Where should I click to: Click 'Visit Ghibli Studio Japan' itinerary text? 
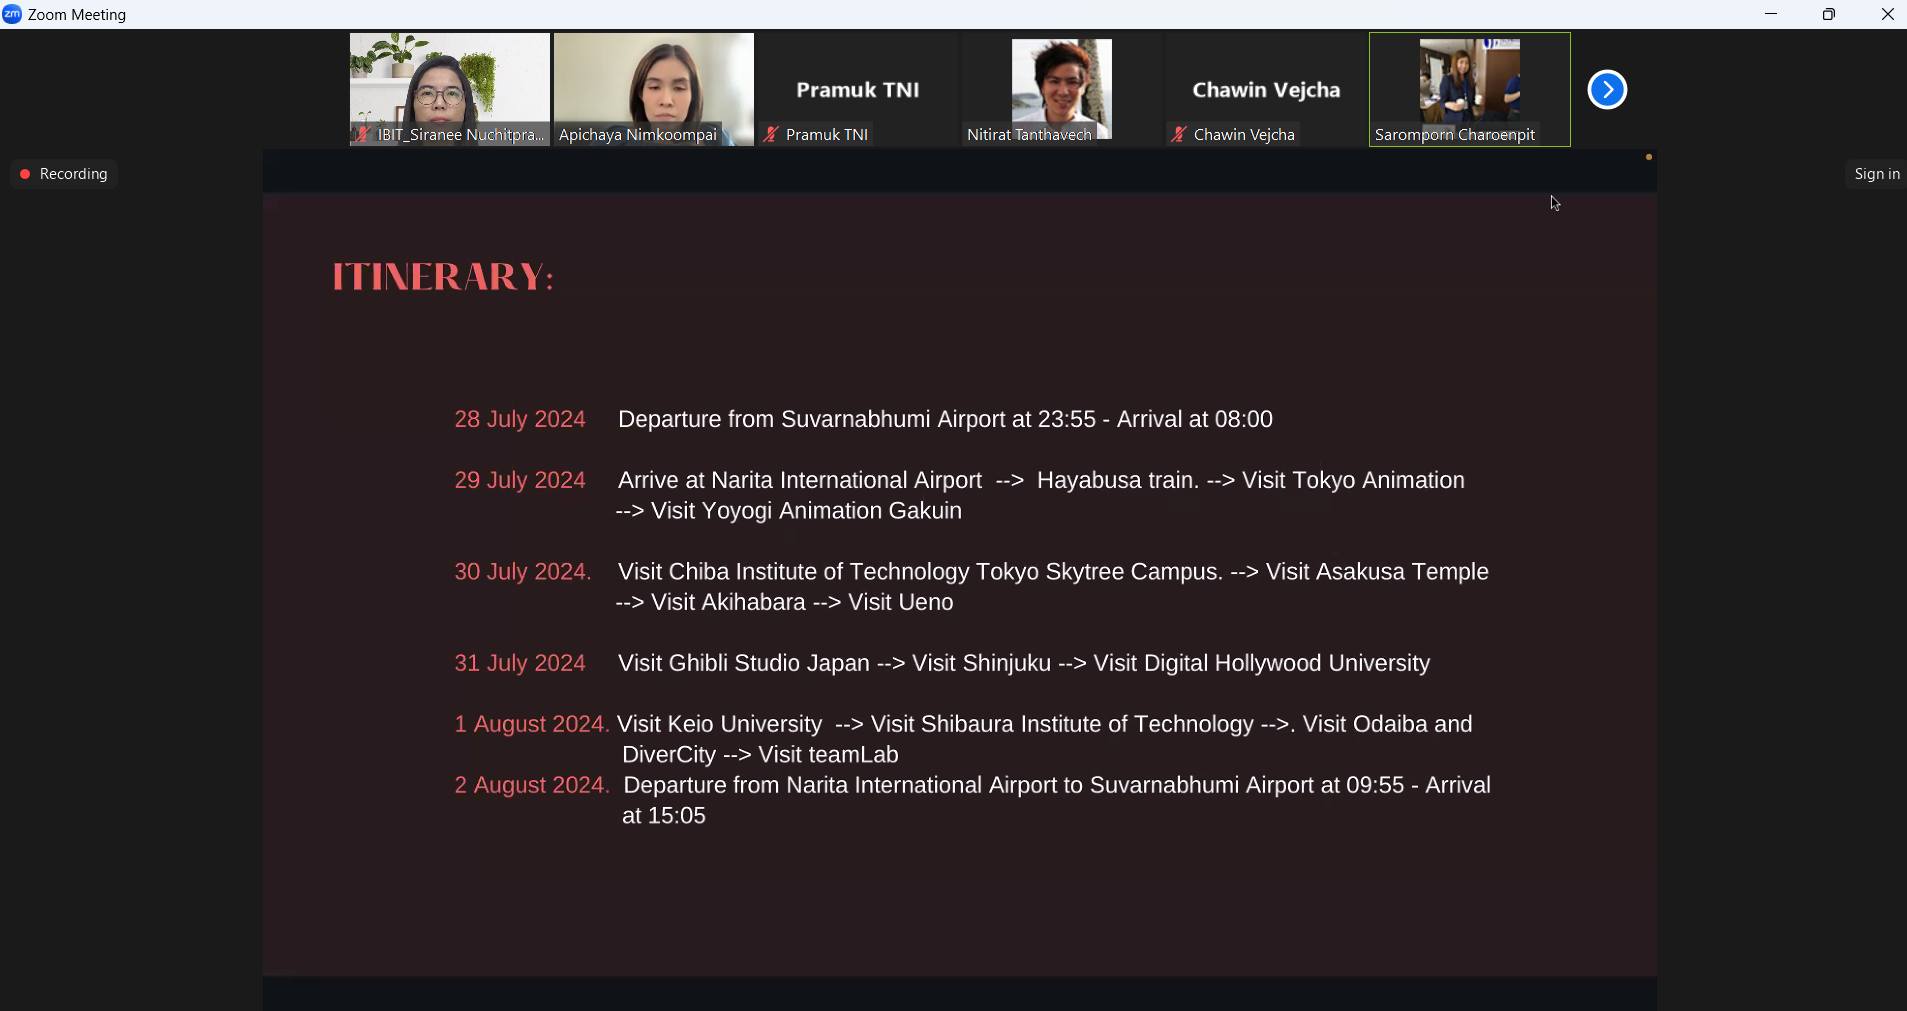(744, 664)
